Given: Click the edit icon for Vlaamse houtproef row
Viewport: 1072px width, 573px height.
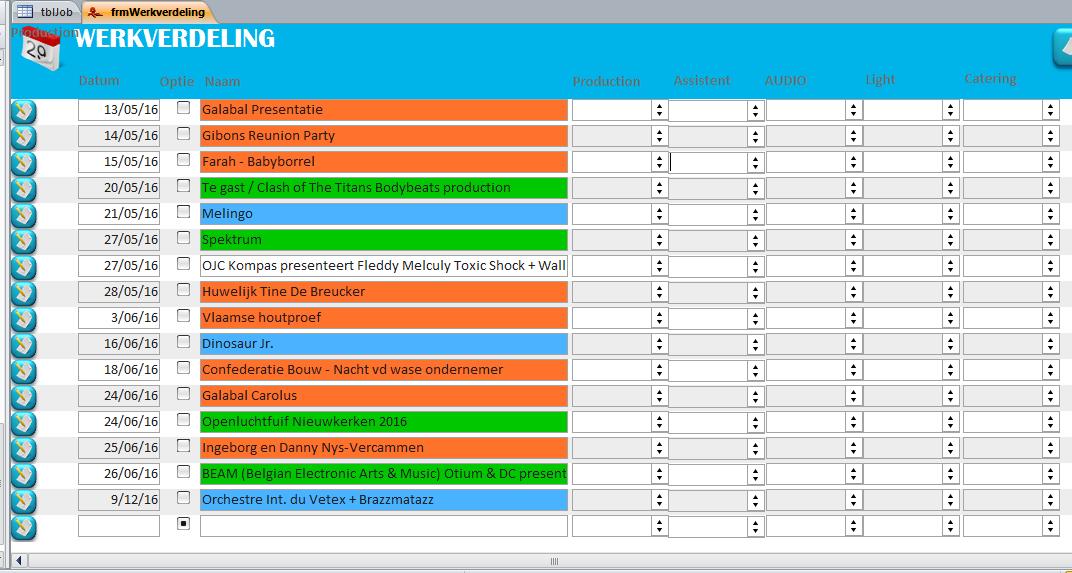Looking at the screenshot, I should (23, 319).
